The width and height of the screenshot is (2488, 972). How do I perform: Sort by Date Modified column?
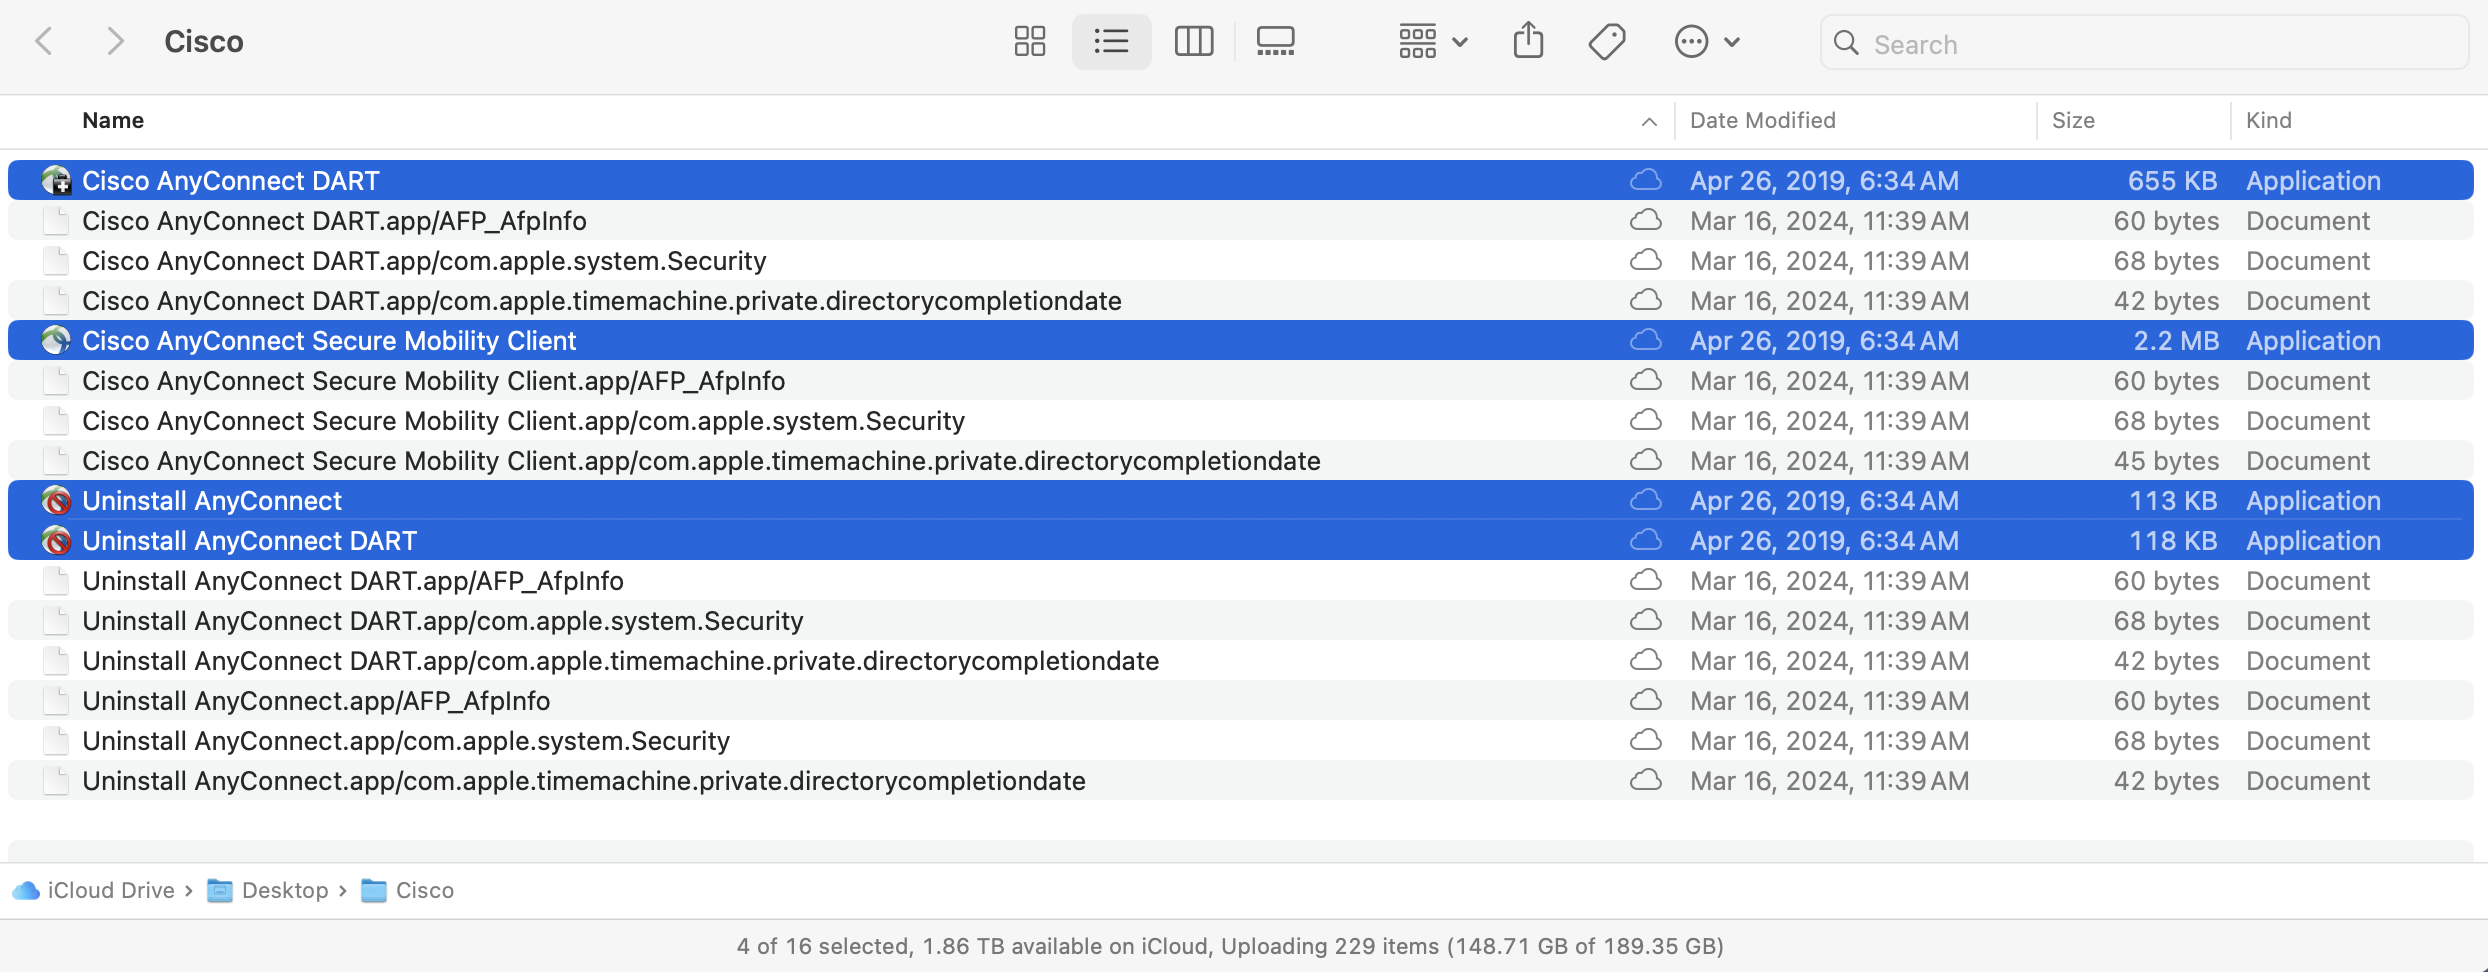(1762, 121)
